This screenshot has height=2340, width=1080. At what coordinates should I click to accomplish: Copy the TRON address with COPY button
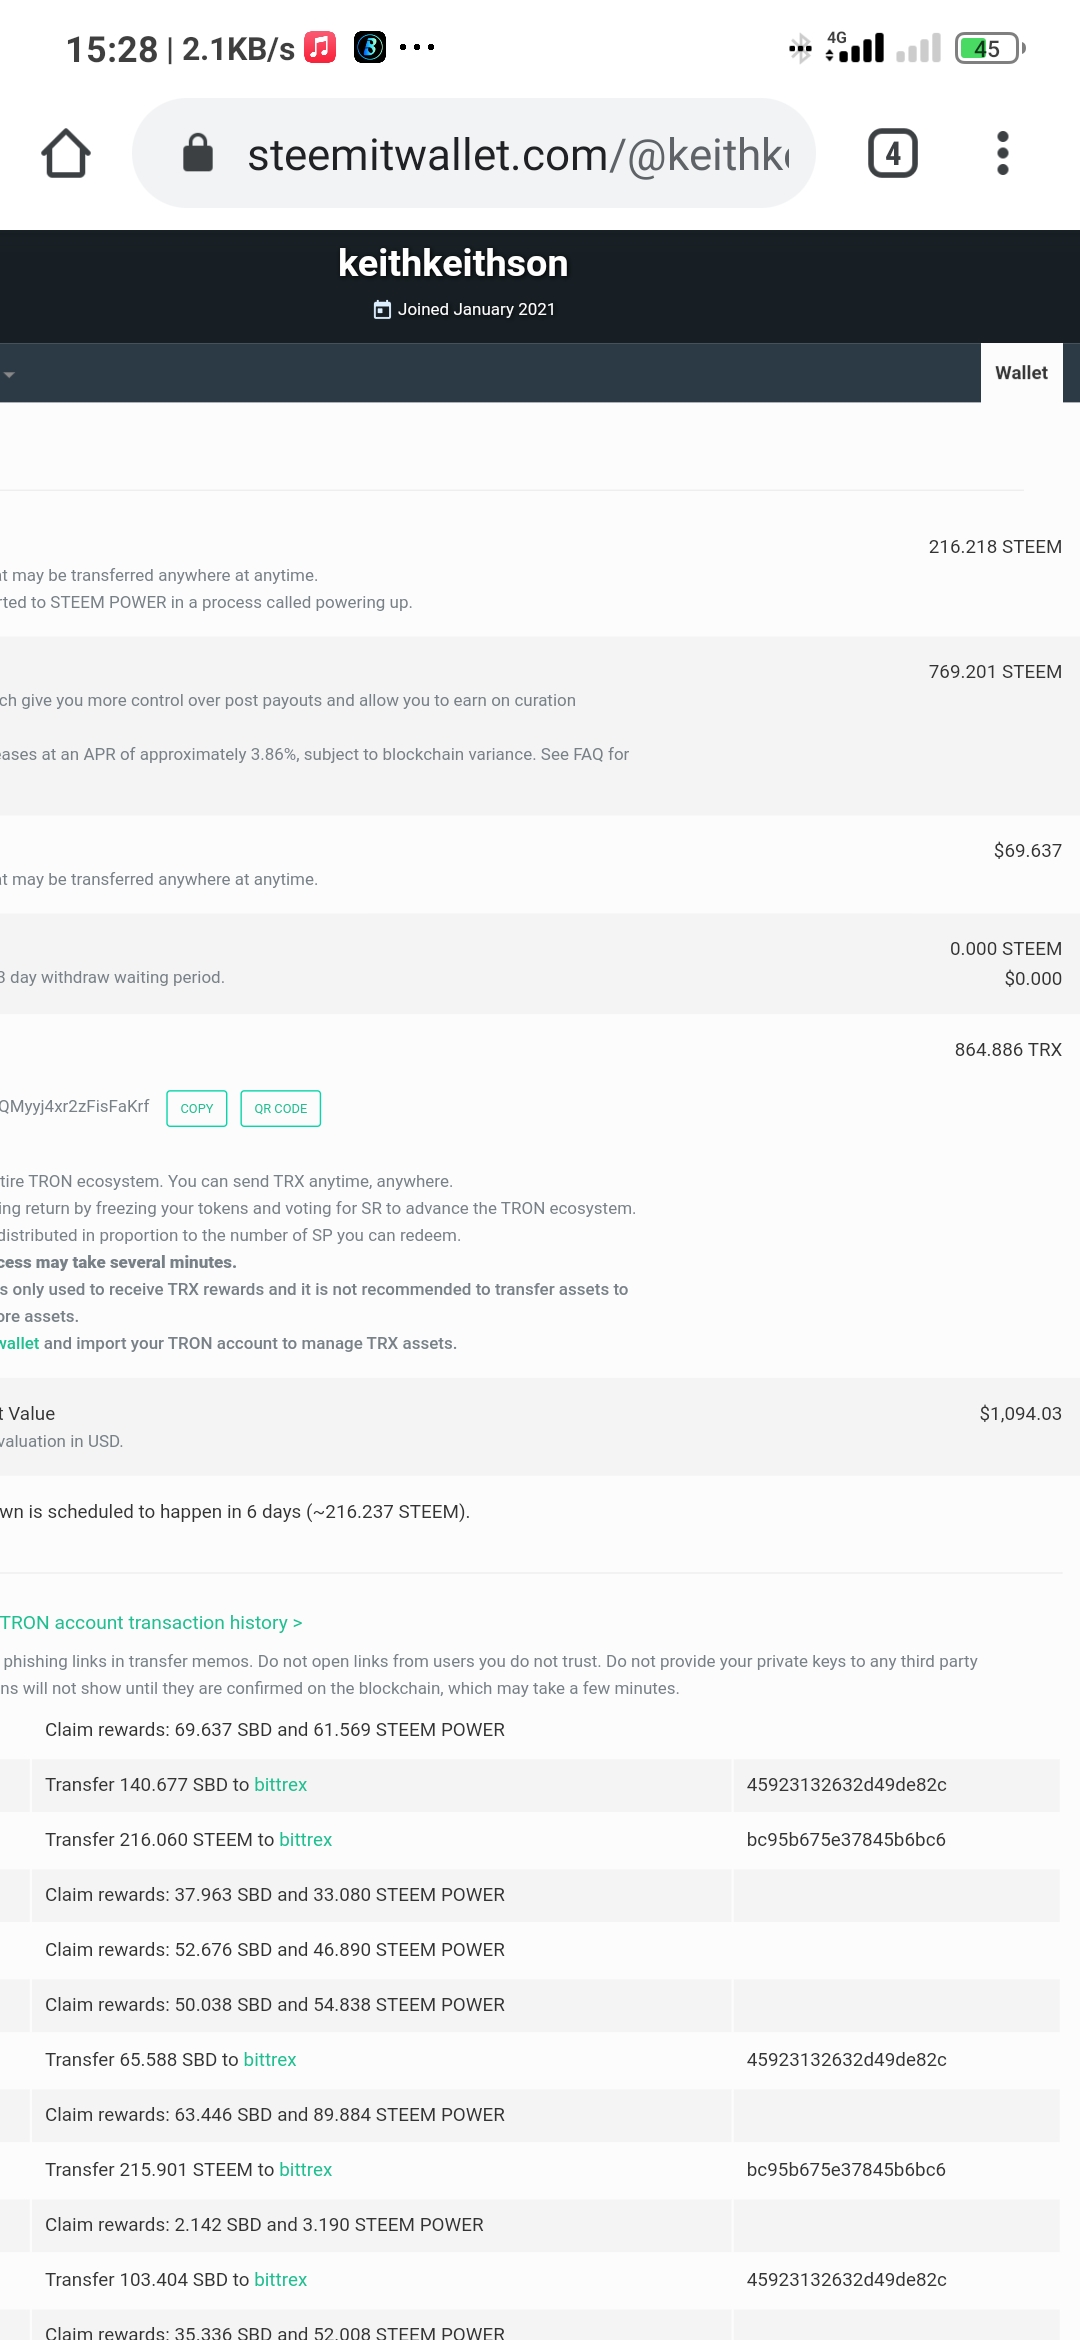[x=197, y=1108]
